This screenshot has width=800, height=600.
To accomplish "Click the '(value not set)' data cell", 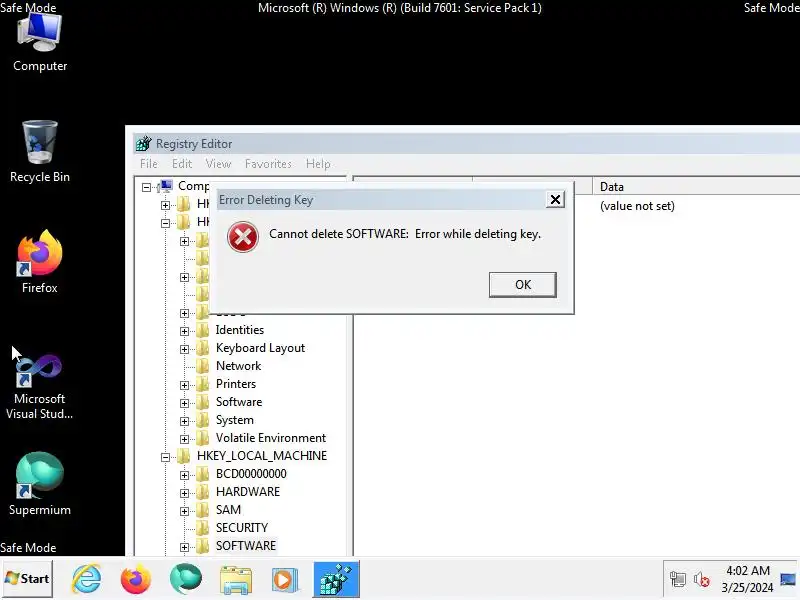I will coord(637,206).
